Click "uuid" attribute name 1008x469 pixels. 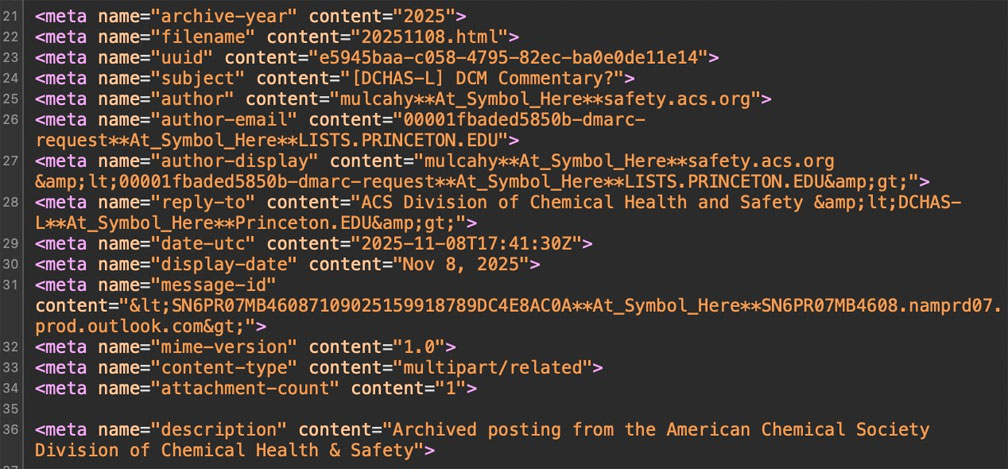coord(182,58)
